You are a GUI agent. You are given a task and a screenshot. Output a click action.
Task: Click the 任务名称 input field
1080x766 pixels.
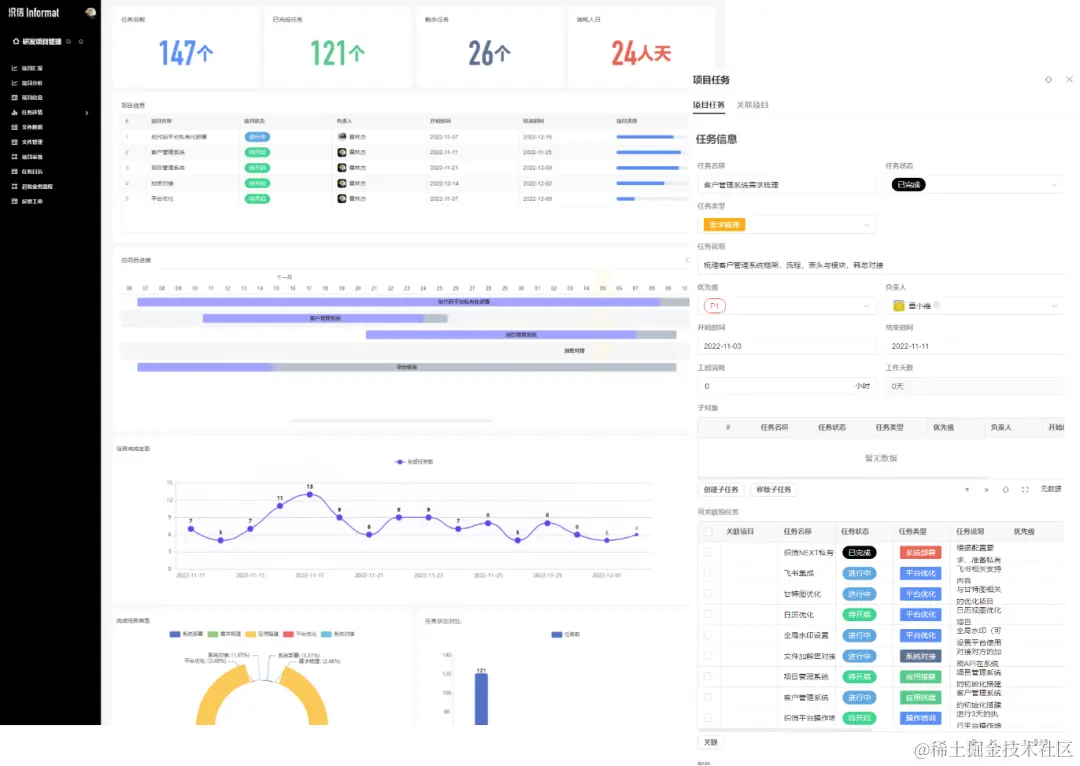pos(787,185)
